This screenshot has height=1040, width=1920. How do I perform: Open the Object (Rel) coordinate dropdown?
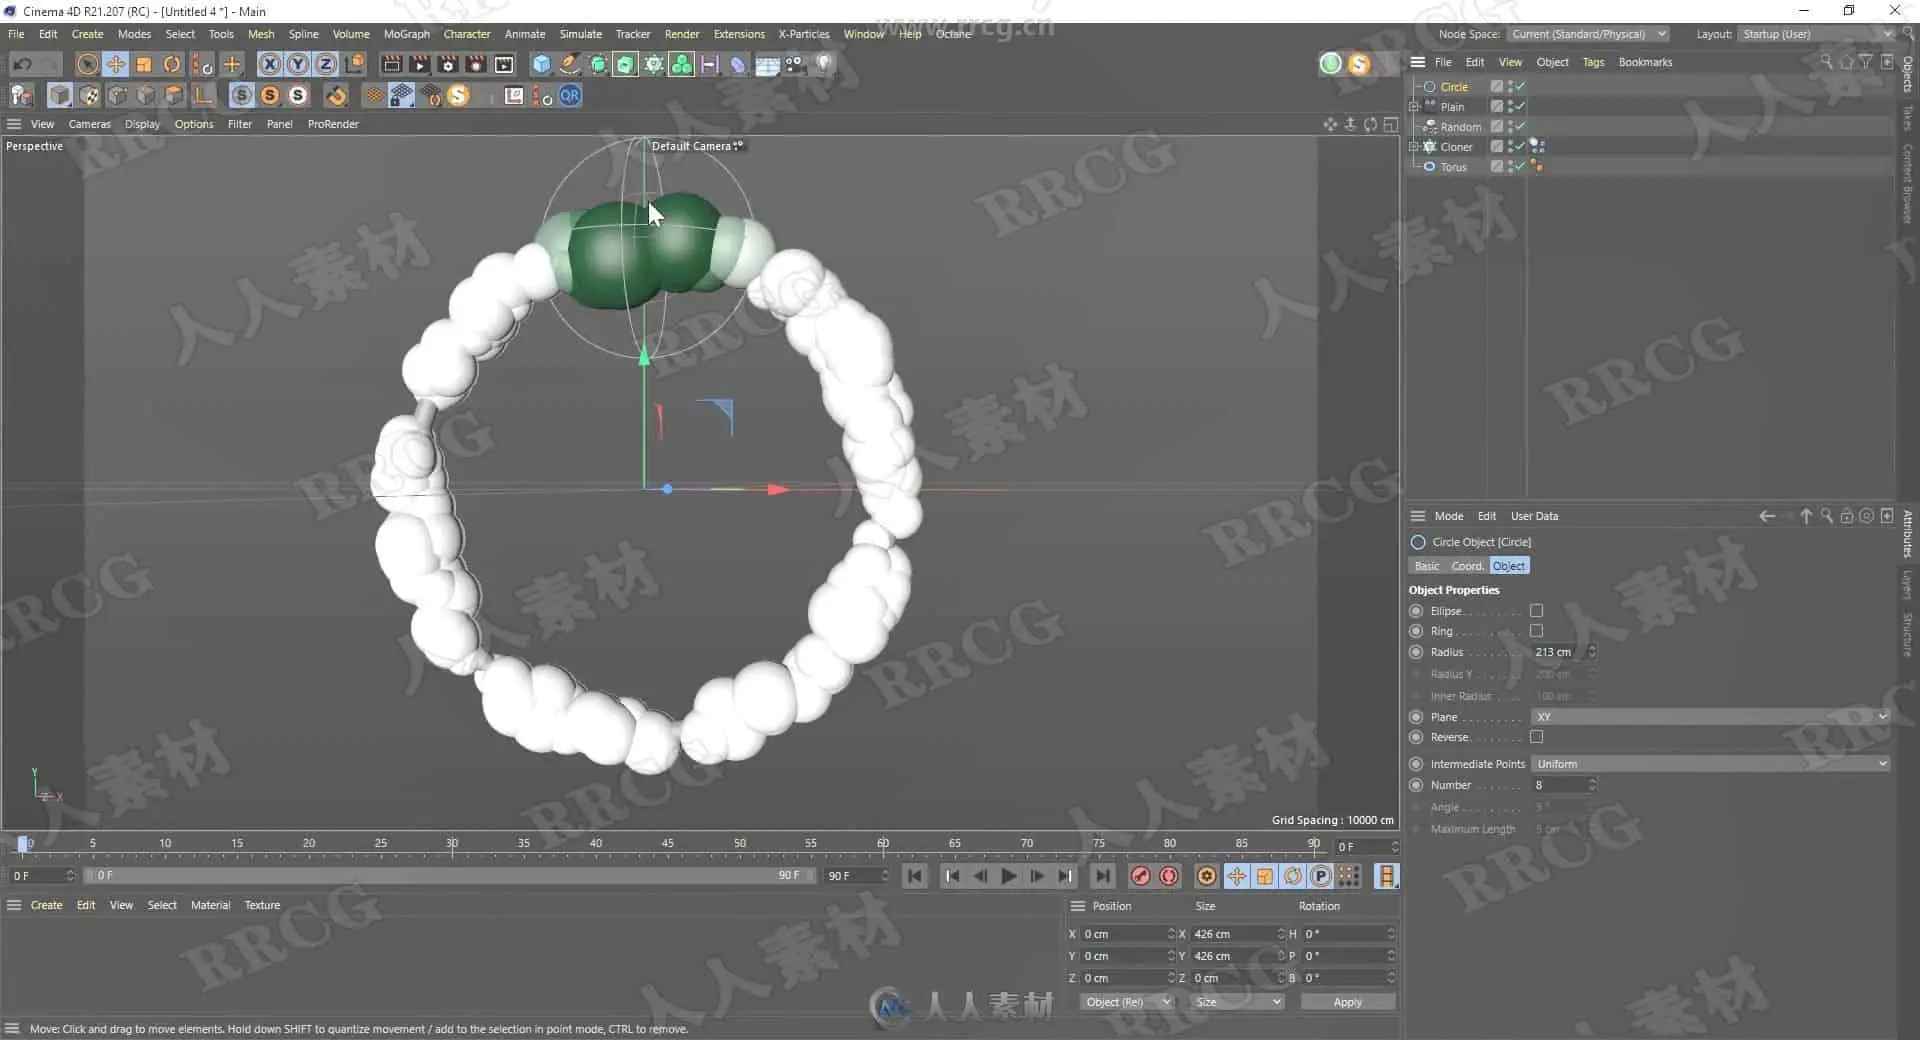click(x=1126, y=1002)
